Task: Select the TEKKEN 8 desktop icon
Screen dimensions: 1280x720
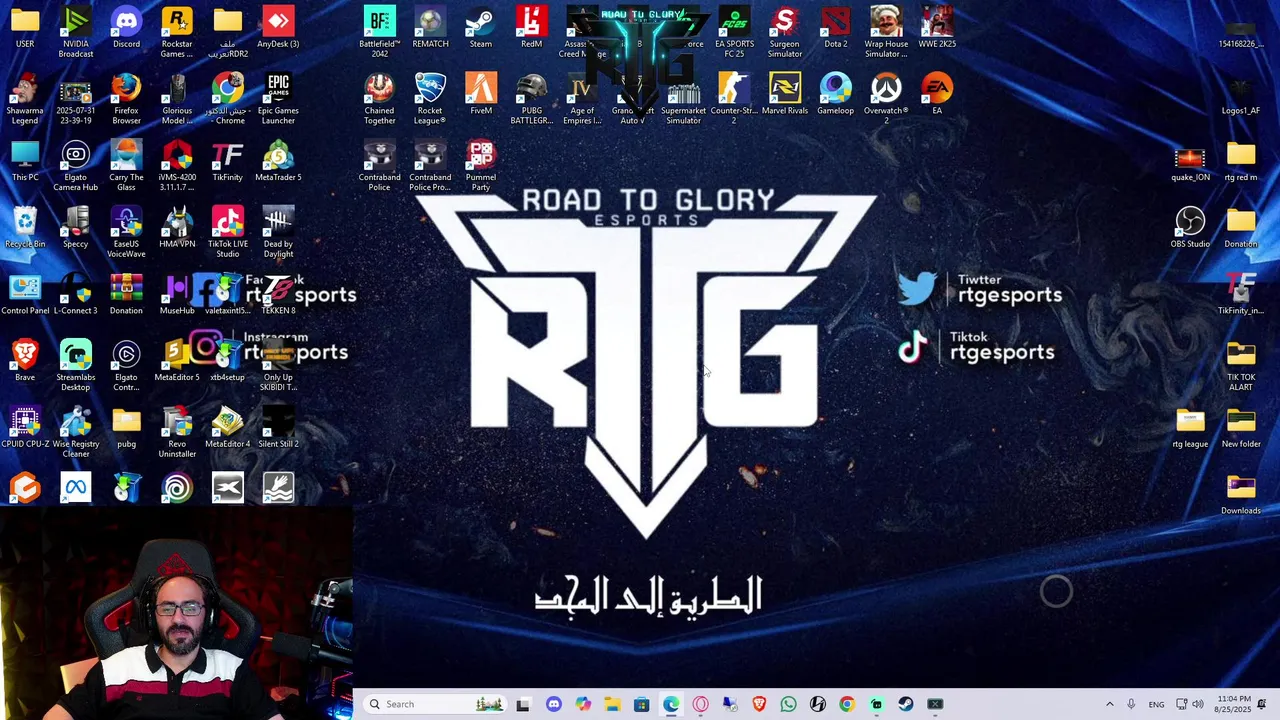Action: click(x=278, y=294)
